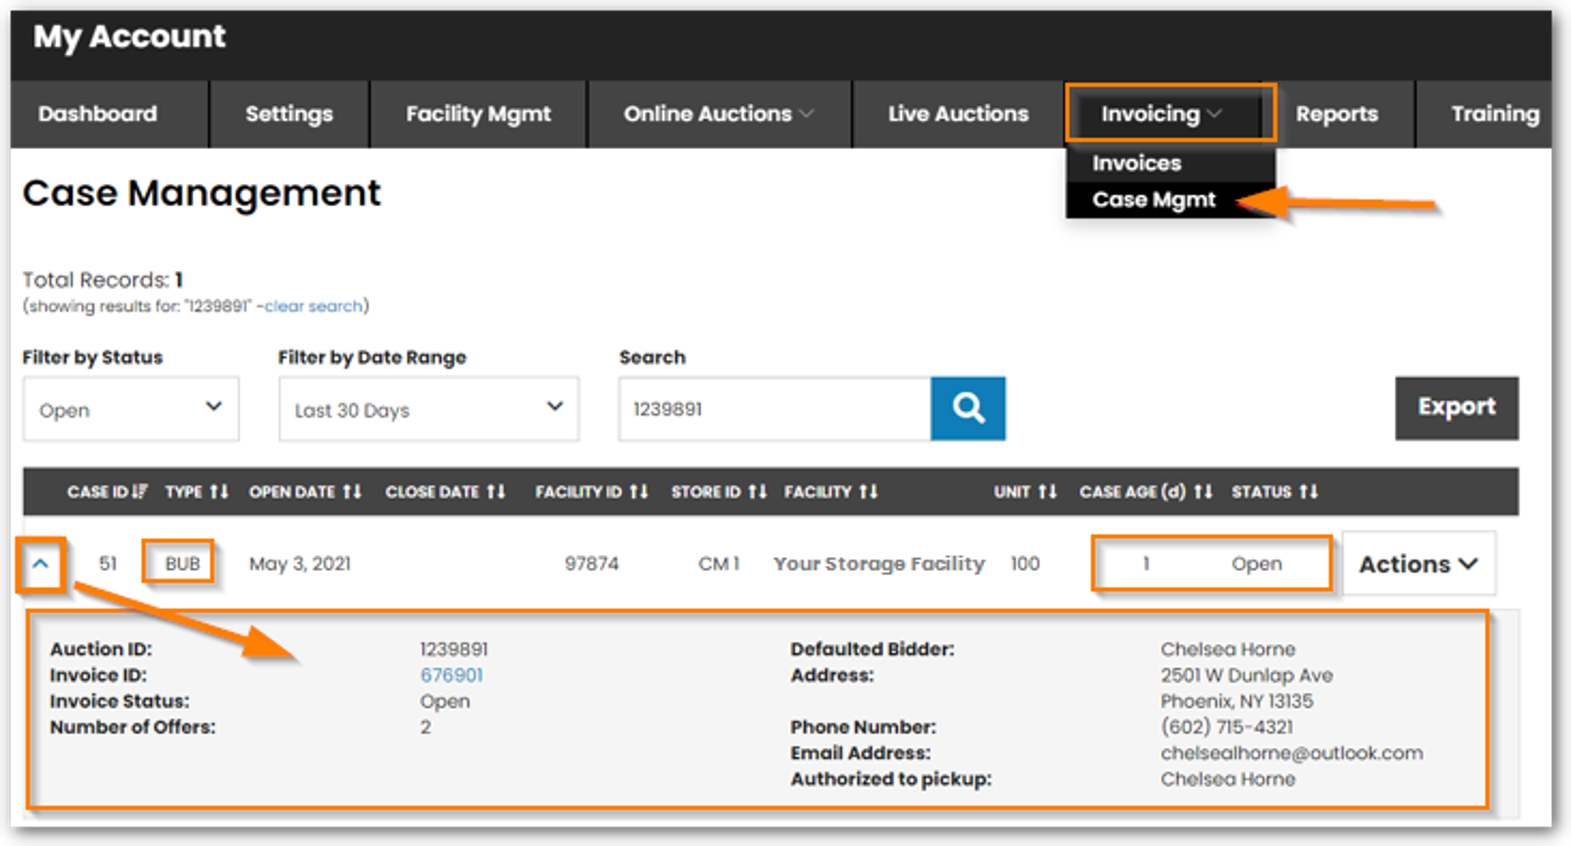Open the Facility Mgmt tab

click(x=478, y=114)
